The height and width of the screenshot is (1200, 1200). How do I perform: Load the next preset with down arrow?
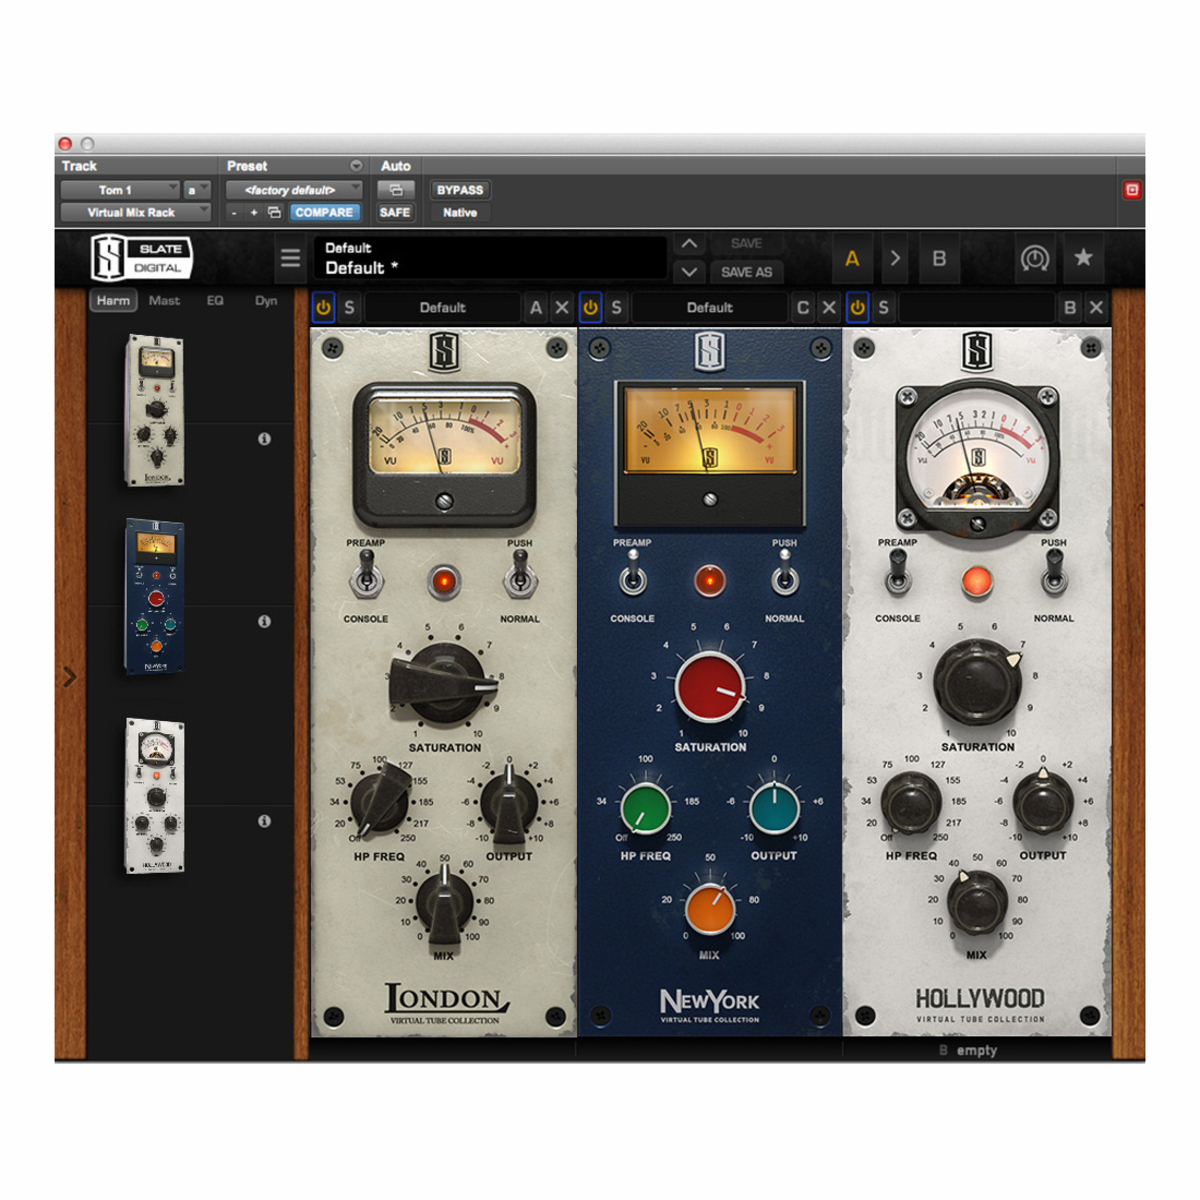[689, 271]
